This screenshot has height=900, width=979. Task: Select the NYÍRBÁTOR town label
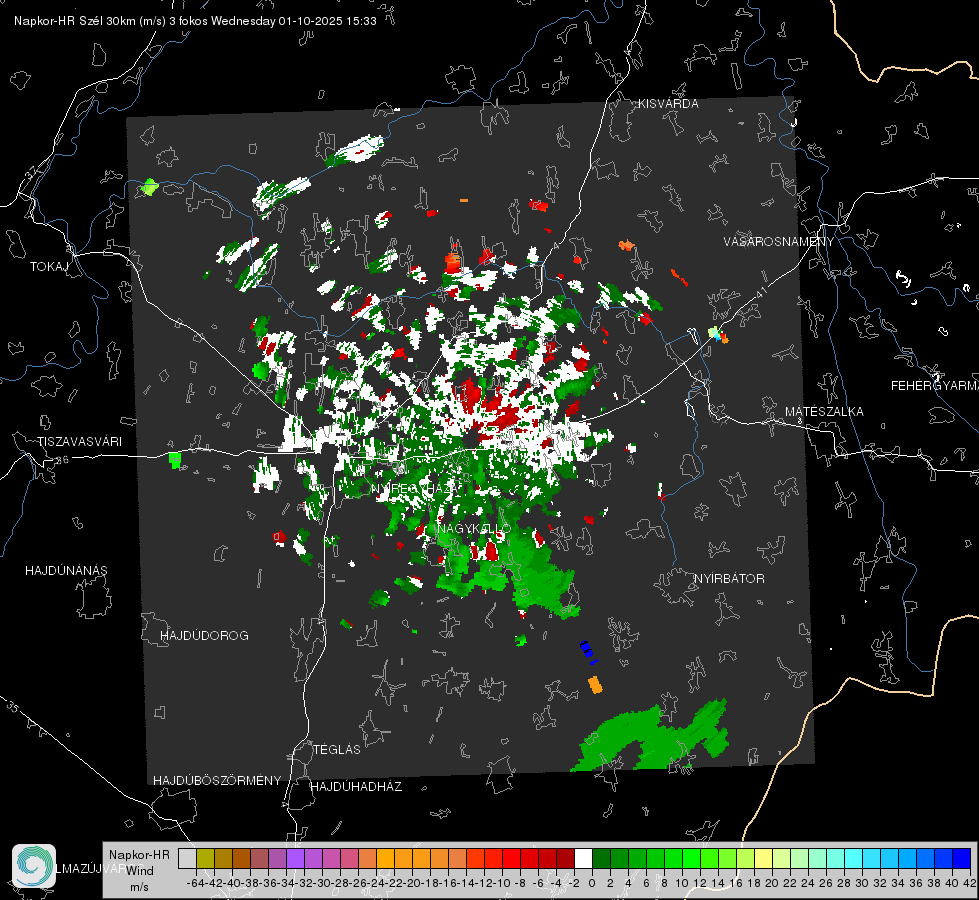[729, 579]
